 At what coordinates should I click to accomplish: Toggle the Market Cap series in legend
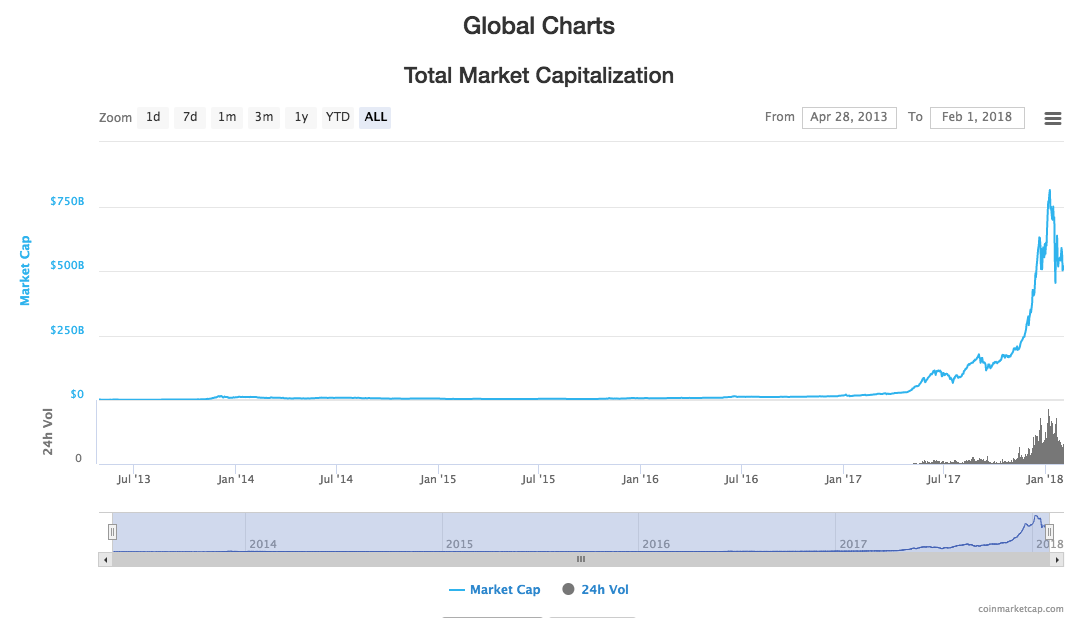505,590
